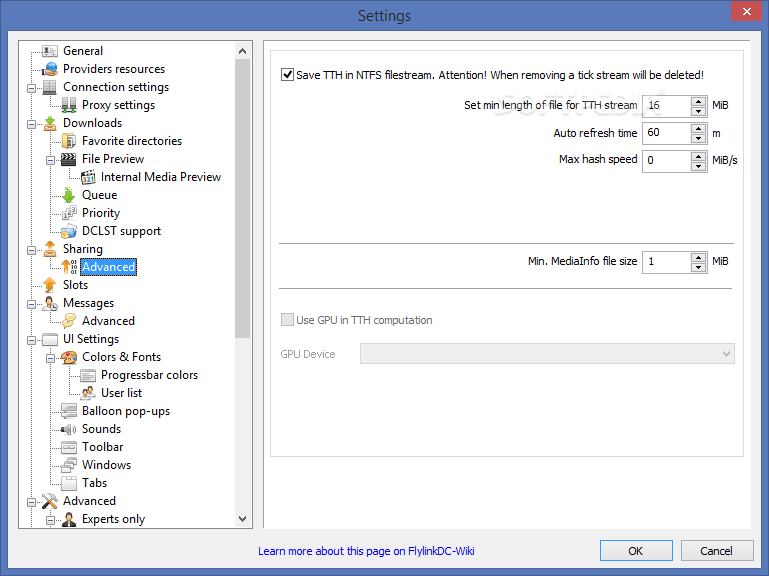Increase Max hash speed value
The width and height of the screenshot is (769, 576).
[698, 157]
